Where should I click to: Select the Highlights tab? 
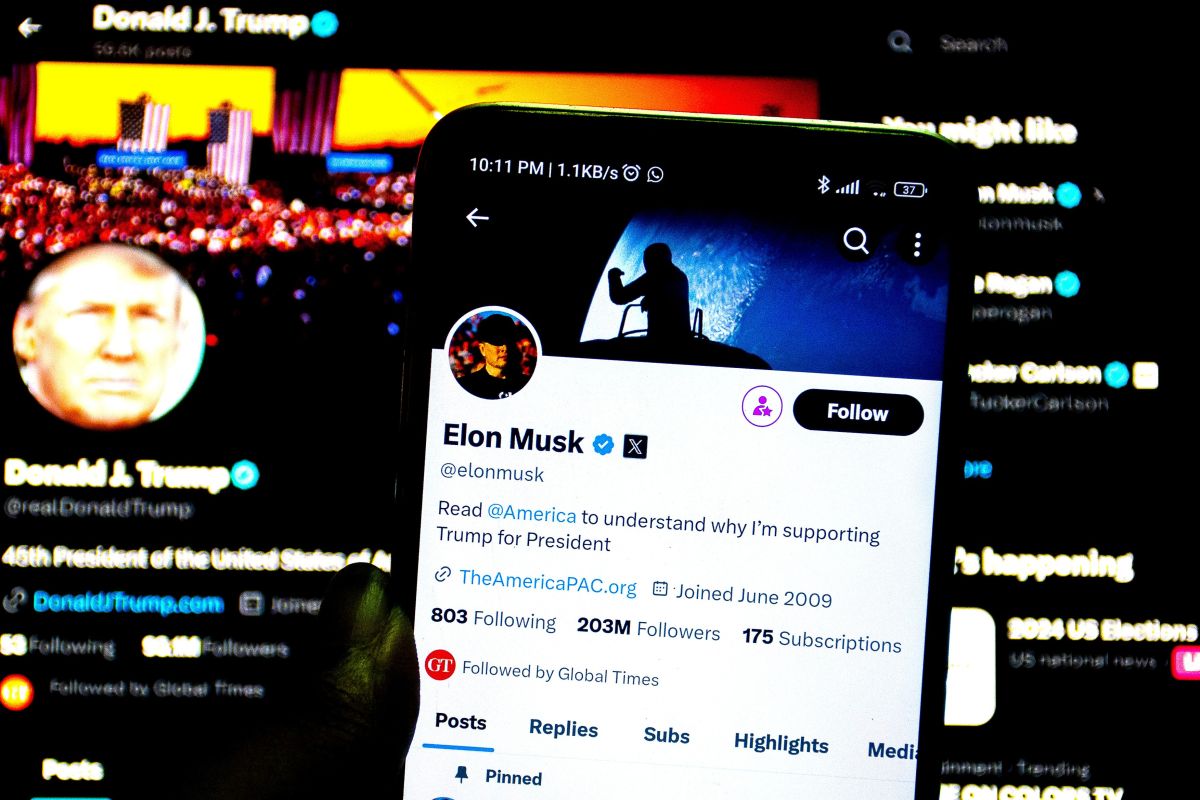coord(781,743)
